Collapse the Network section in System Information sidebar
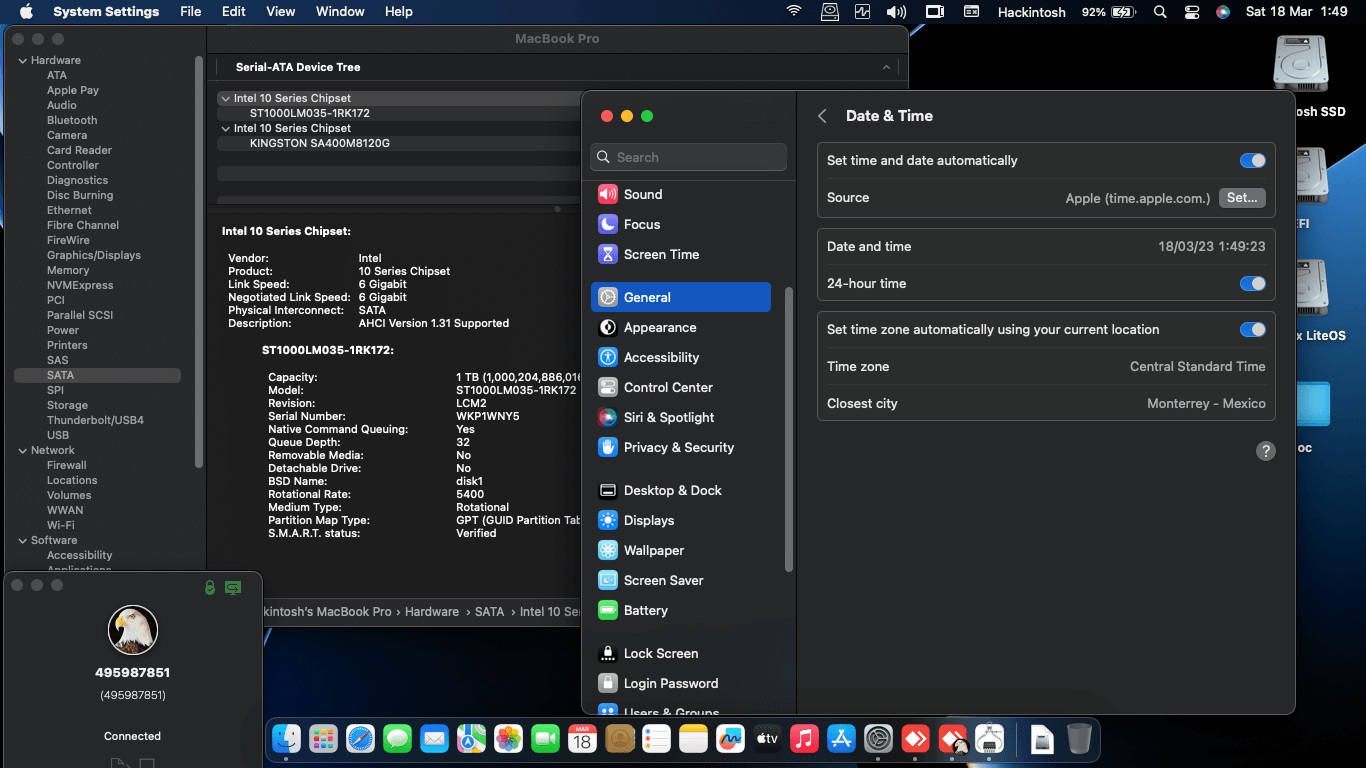This screenshot has width=1366, height=768. coord(23,450)
